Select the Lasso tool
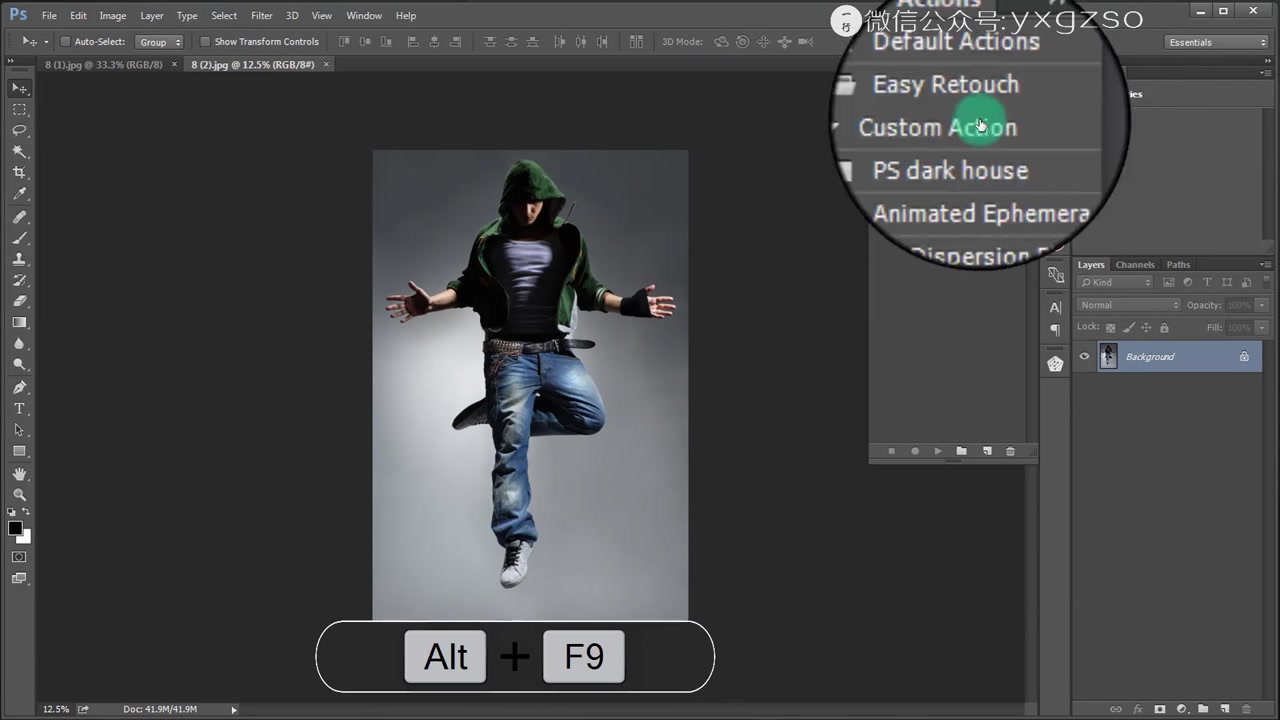 point(19,131)
